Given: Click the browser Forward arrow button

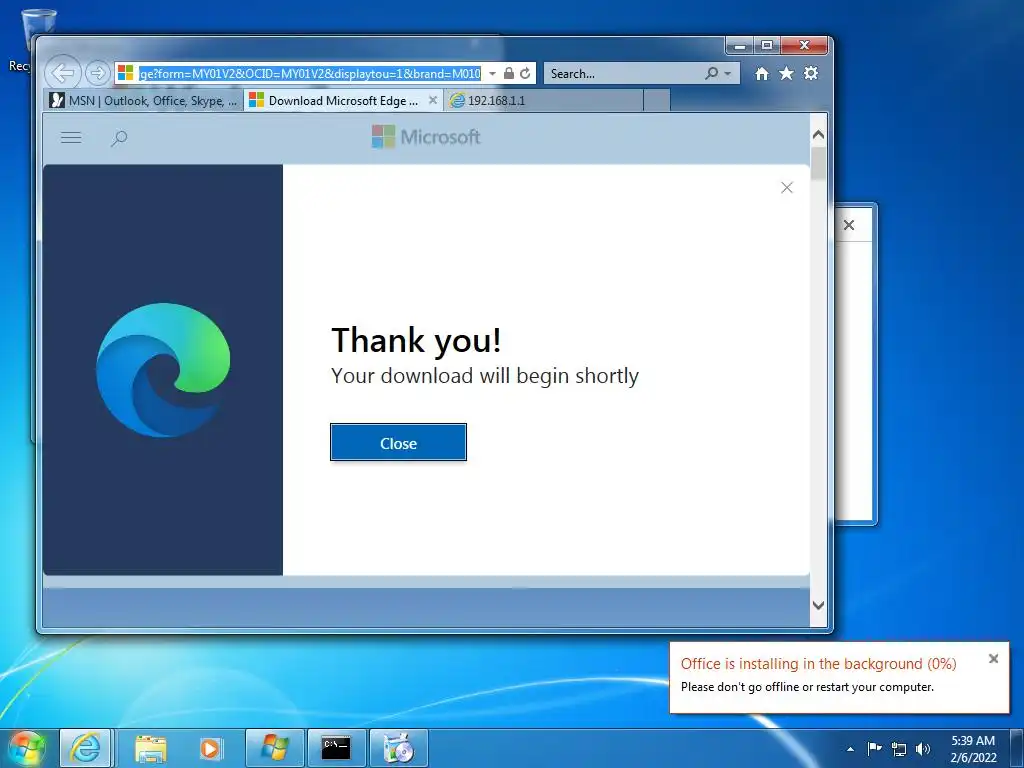Looking at the screenshot, I should point(97,73).
